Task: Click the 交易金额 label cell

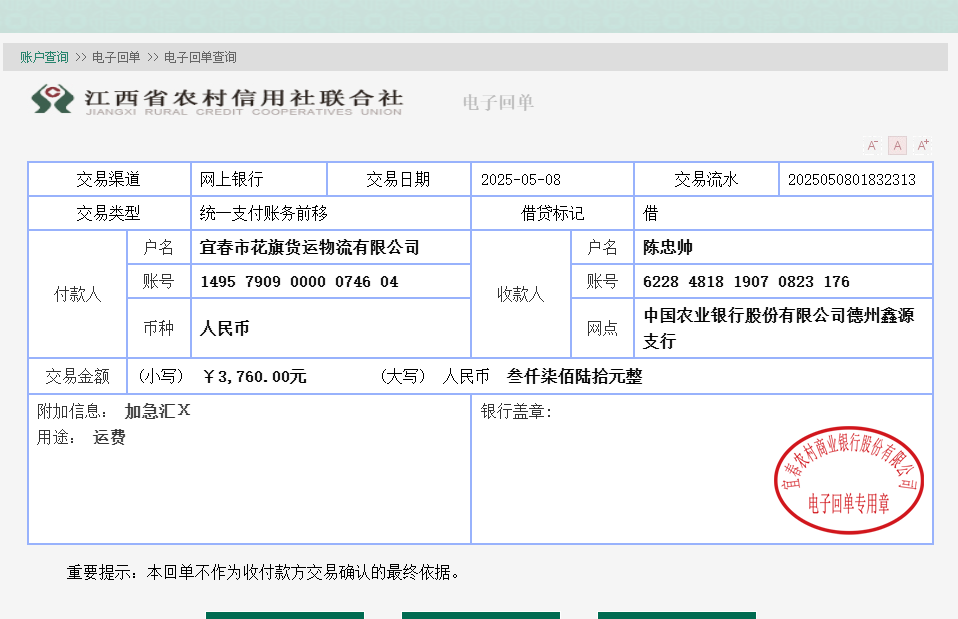Action: [x=78, y=376]
